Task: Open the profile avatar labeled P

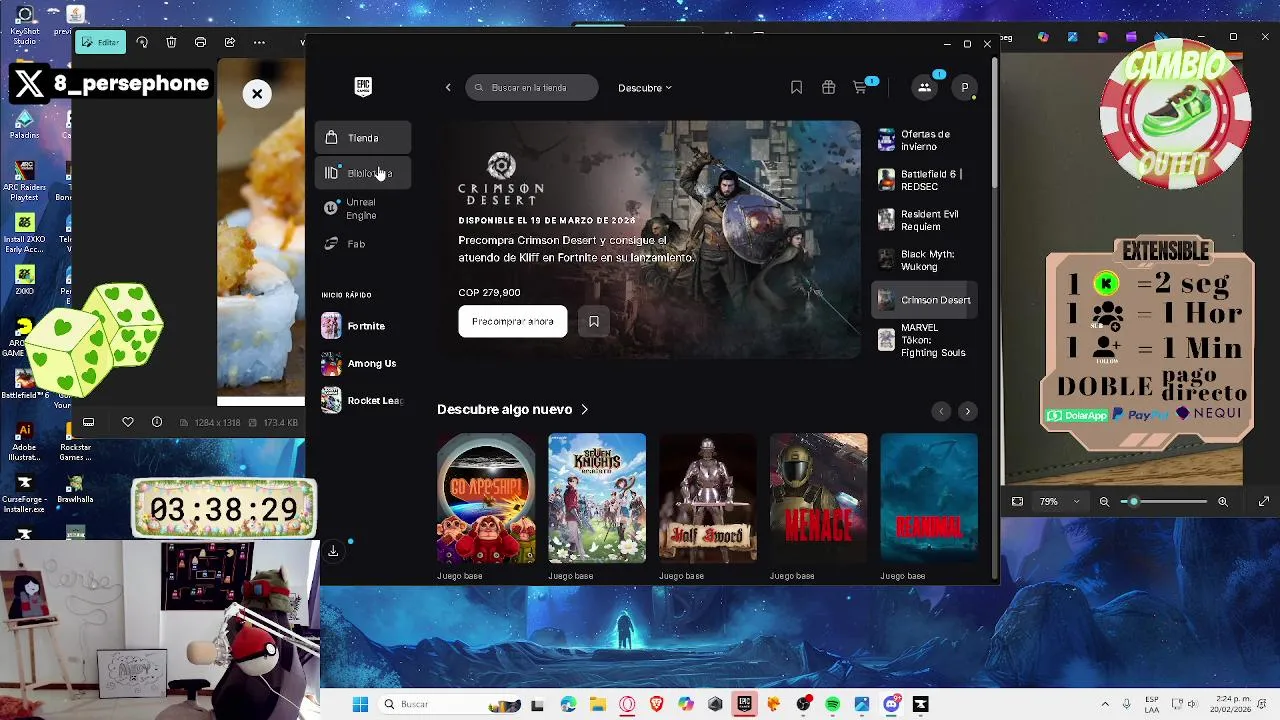Action: (964, 88)
